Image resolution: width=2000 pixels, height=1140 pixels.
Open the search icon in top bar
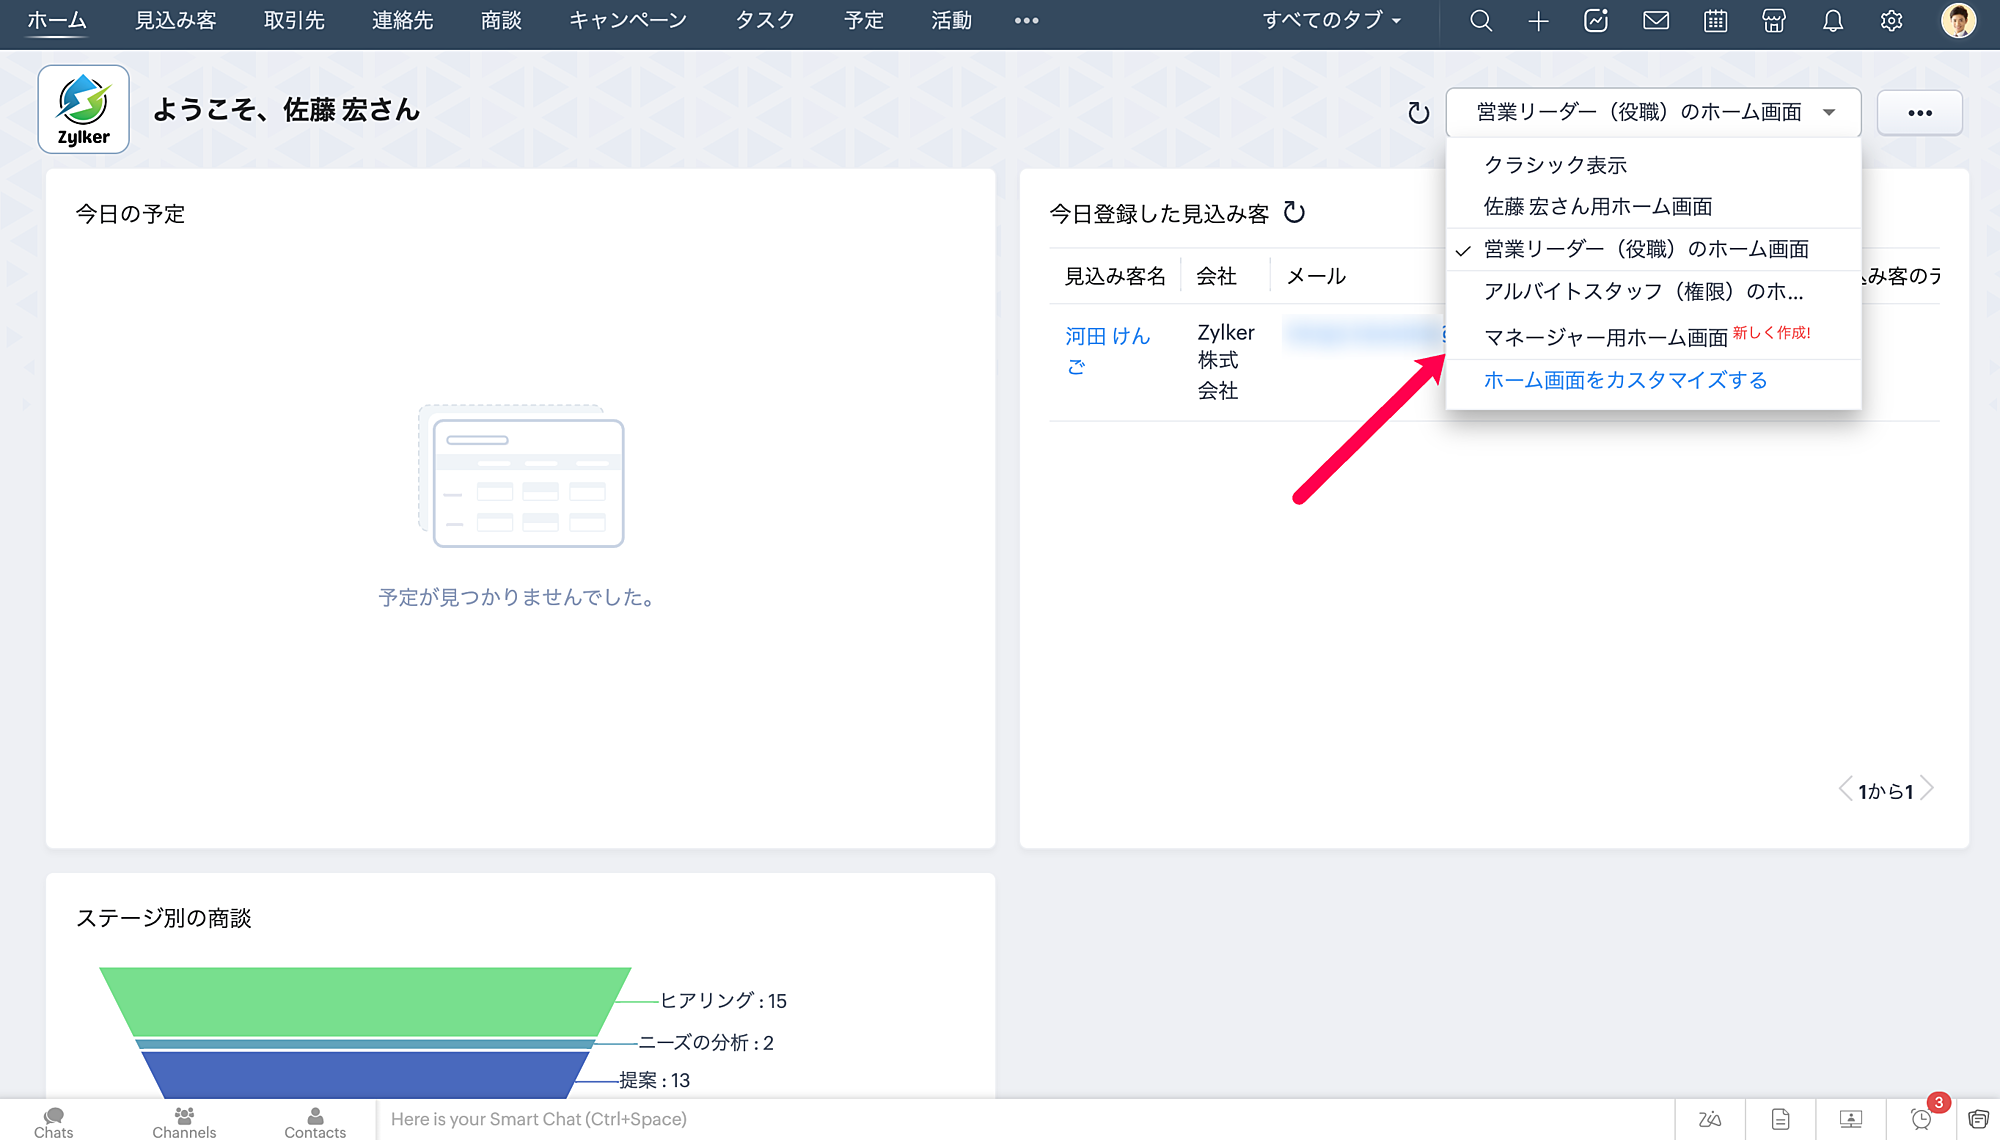pos(1481,21)
